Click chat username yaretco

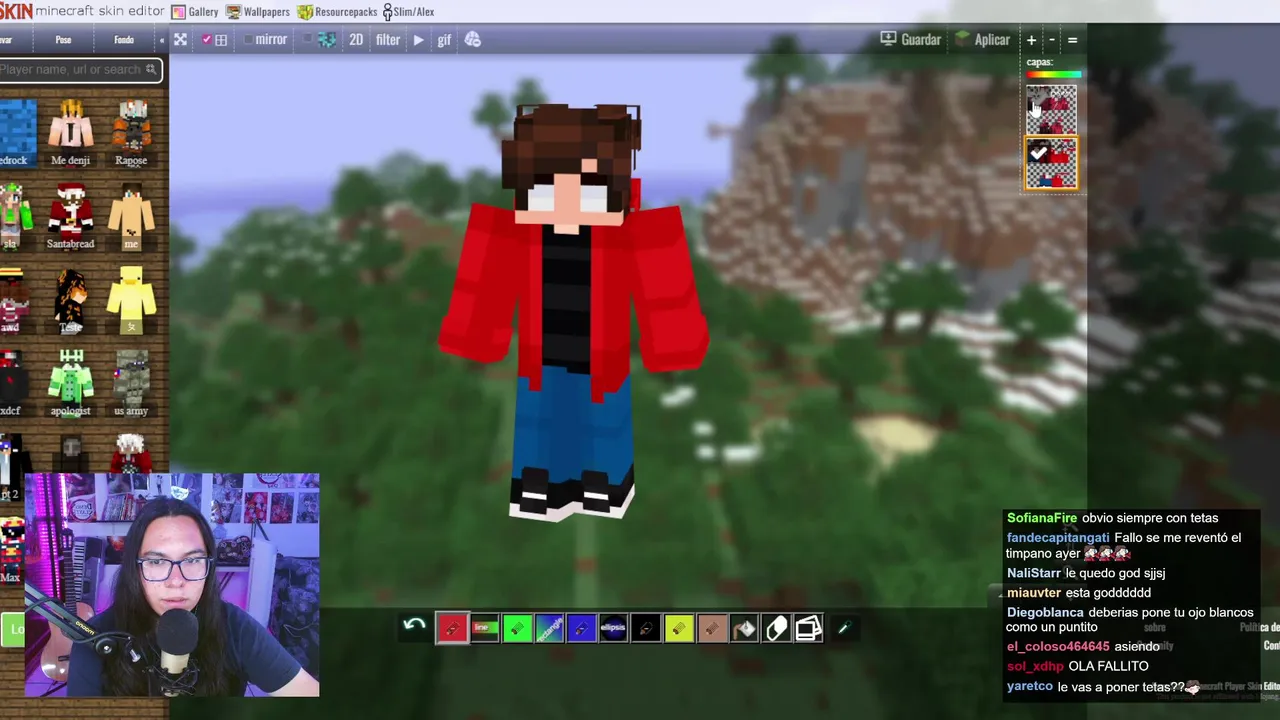[1030, 686]
